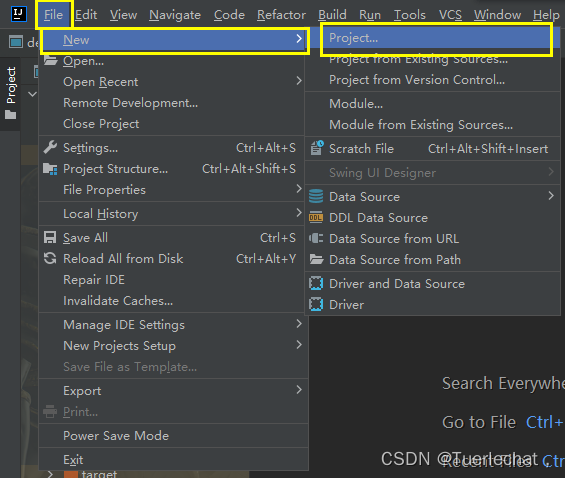The image size is (565, 478).
Task: Click the IntelliJ IDEA logo icon
Action: 18,14
